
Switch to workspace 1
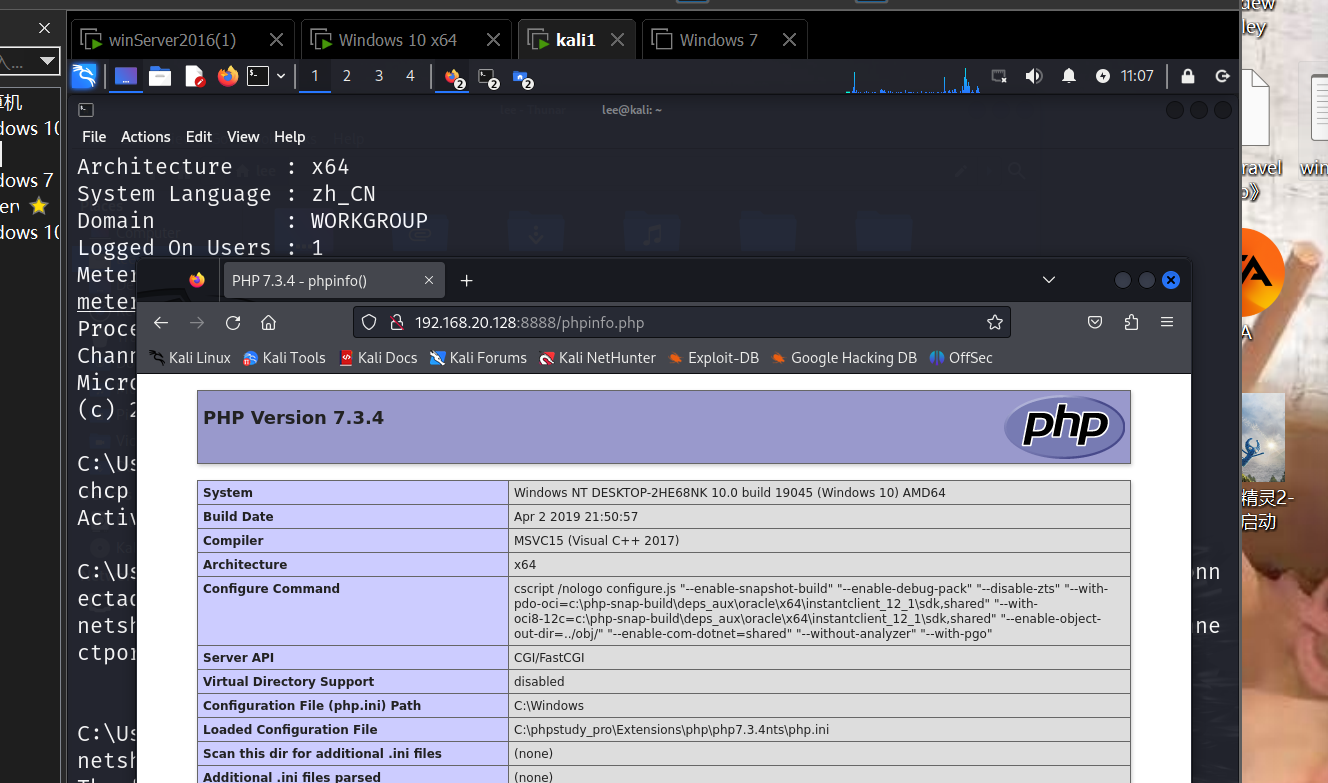coord(315,76)
